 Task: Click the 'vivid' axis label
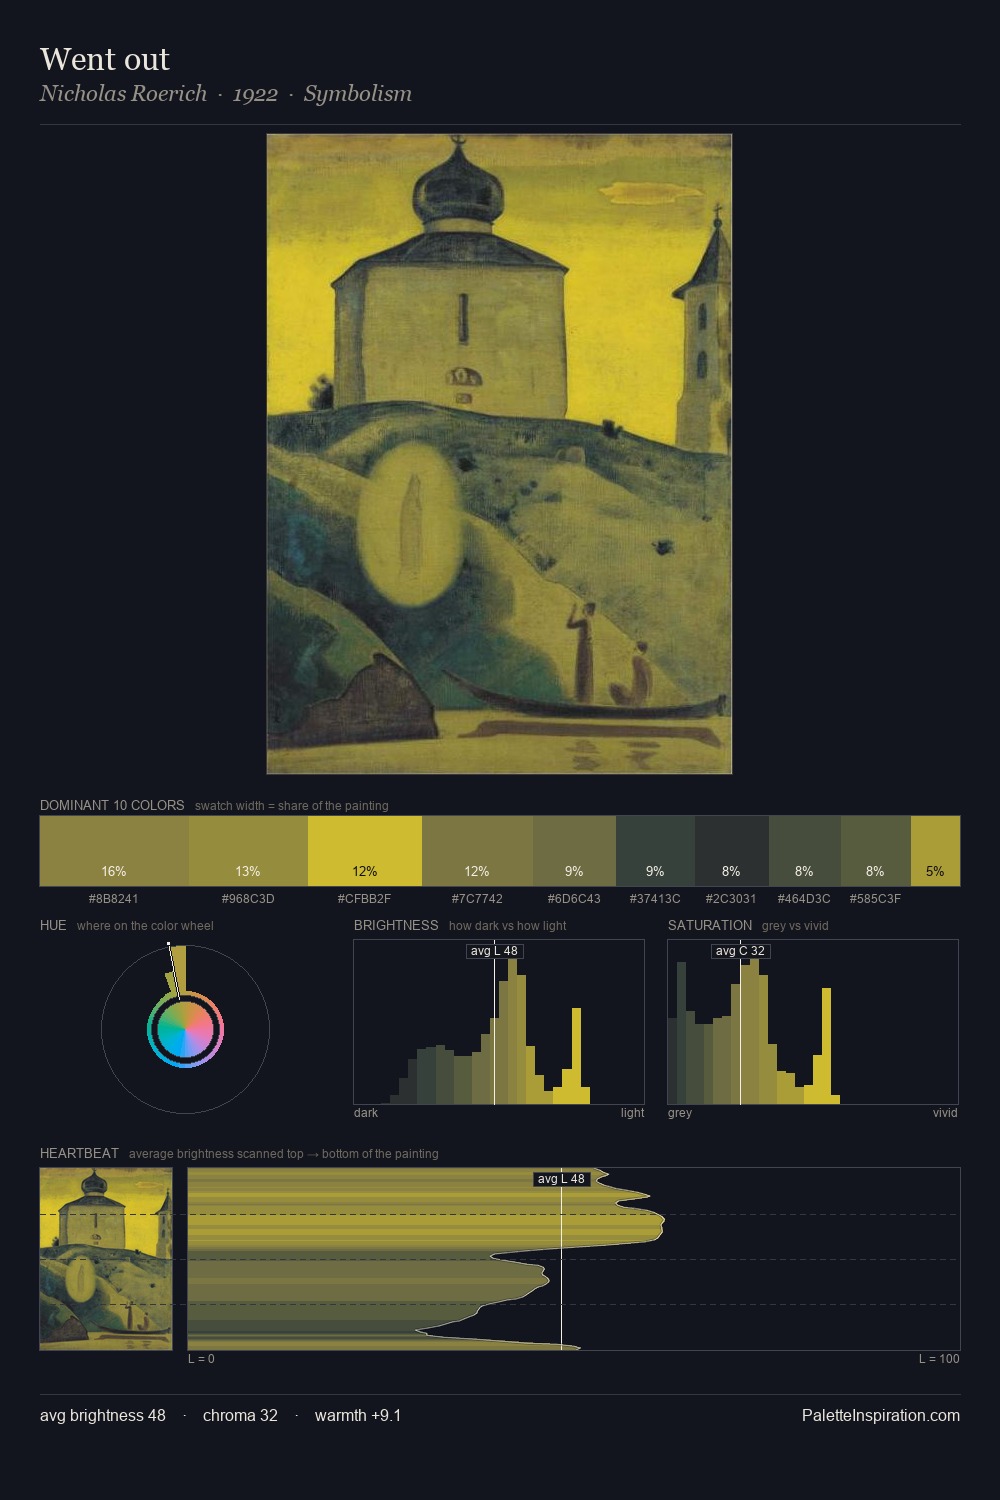(945, 1113)
